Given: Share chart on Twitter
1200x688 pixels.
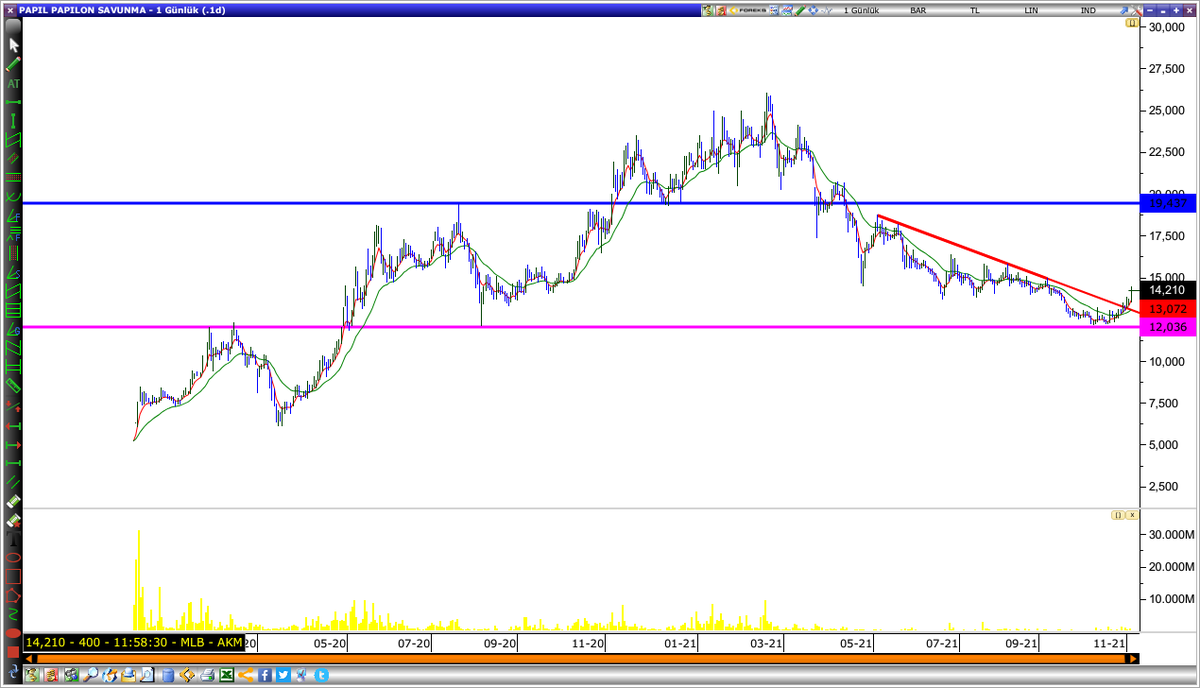Looking at the screenshot, I should 282,675.
